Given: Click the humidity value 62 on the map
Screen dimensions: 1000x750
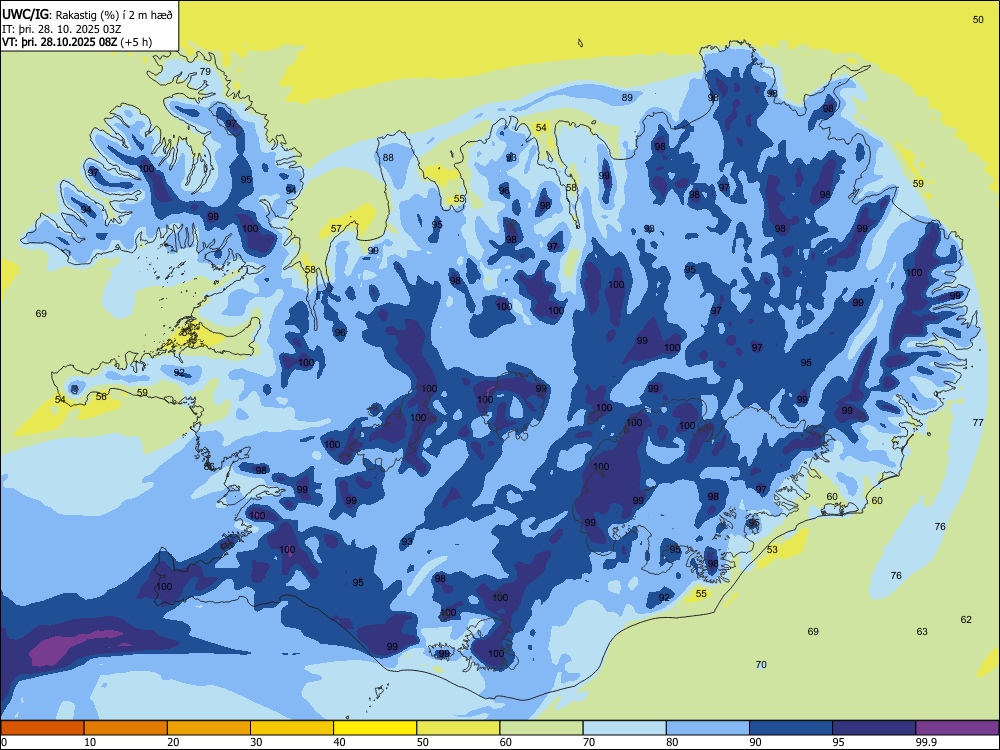Looking at the screenshot, I should pos(966,619).
